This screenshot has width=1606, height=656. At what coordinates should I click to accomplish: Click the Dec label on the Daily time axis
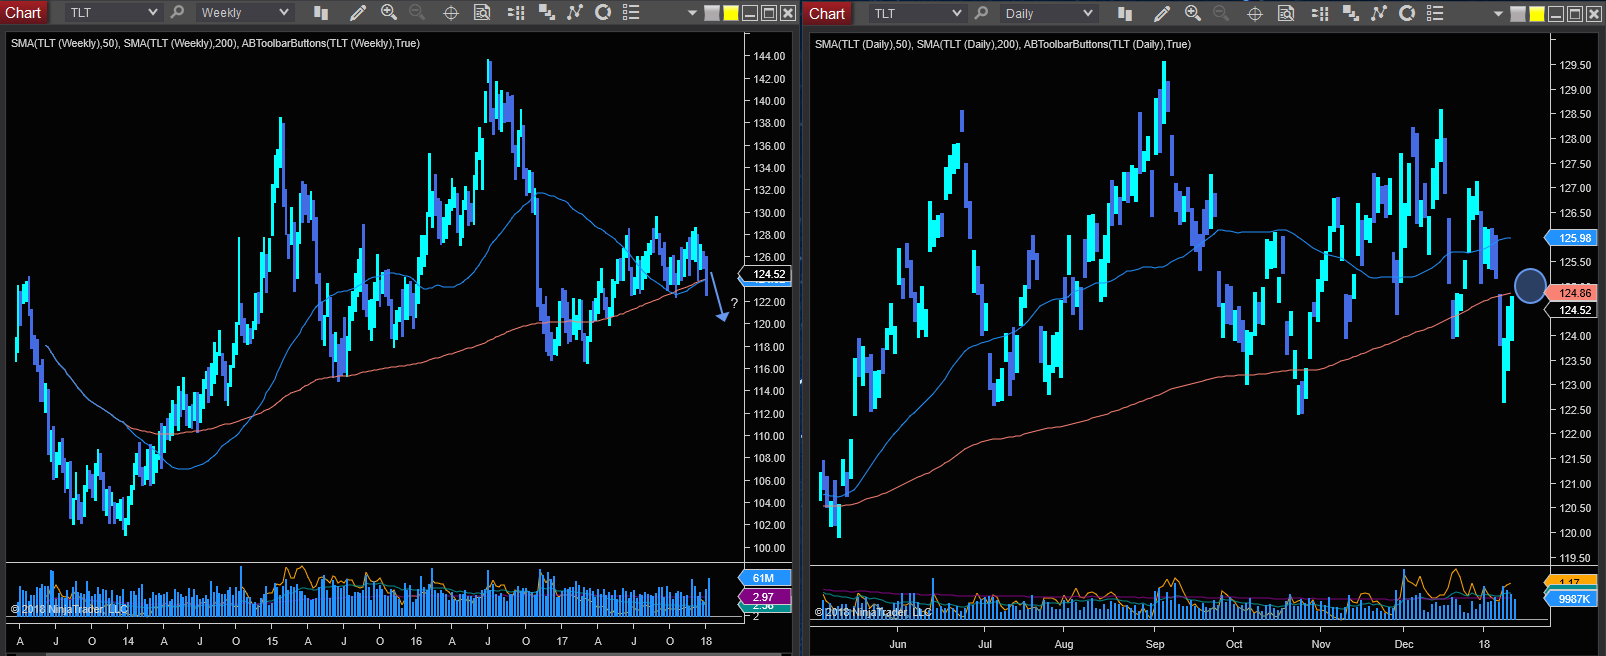click(x=1404, y=644)
